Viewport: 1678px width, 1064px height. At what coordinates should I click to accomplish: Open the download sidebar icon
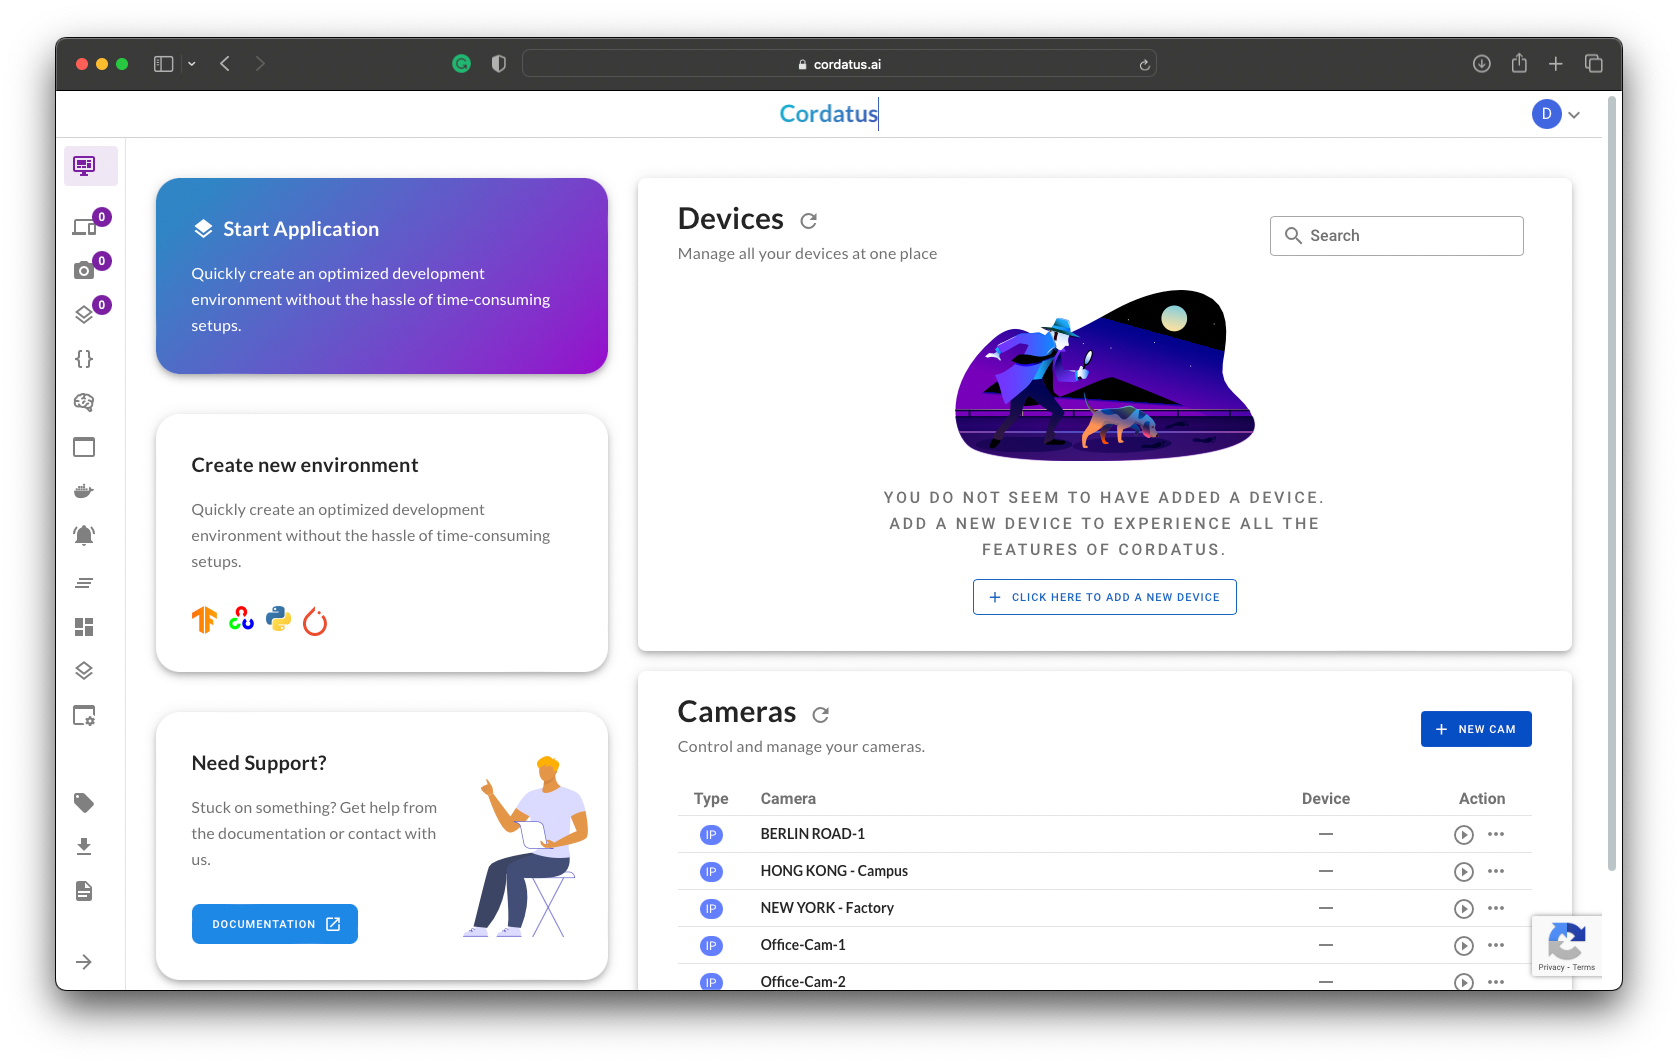(84, 846)
